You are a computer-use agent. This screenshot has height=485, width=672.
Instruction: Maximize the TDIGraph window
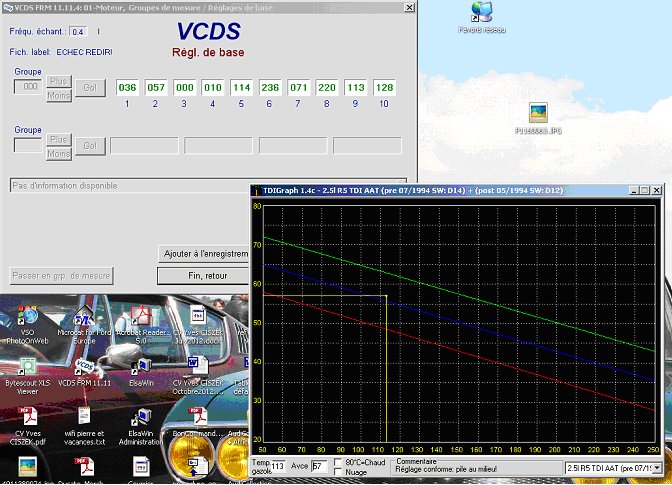[645, 191]
